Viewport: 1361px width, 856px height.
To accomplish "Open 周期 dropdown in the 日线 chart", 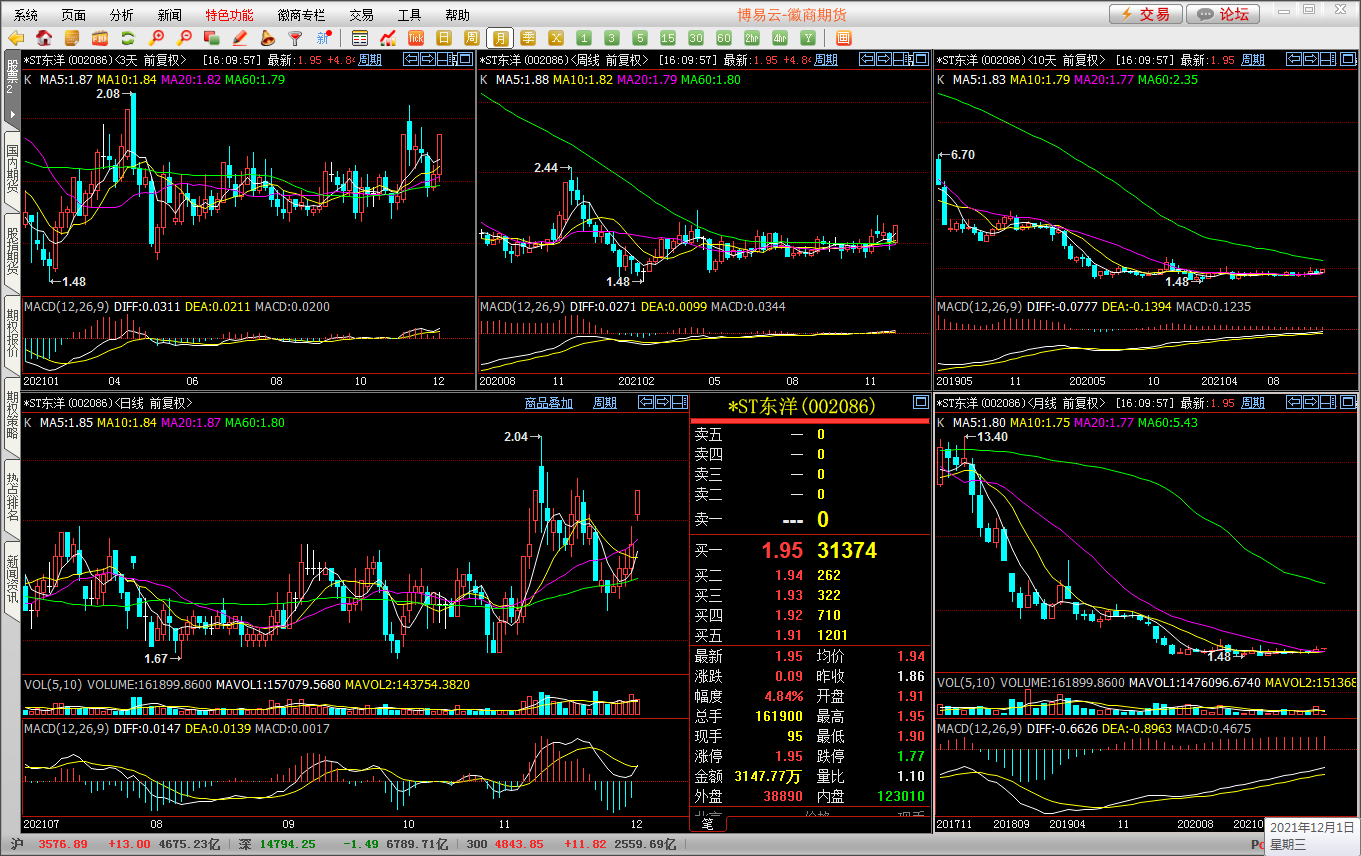I will (x=605, y=403).
